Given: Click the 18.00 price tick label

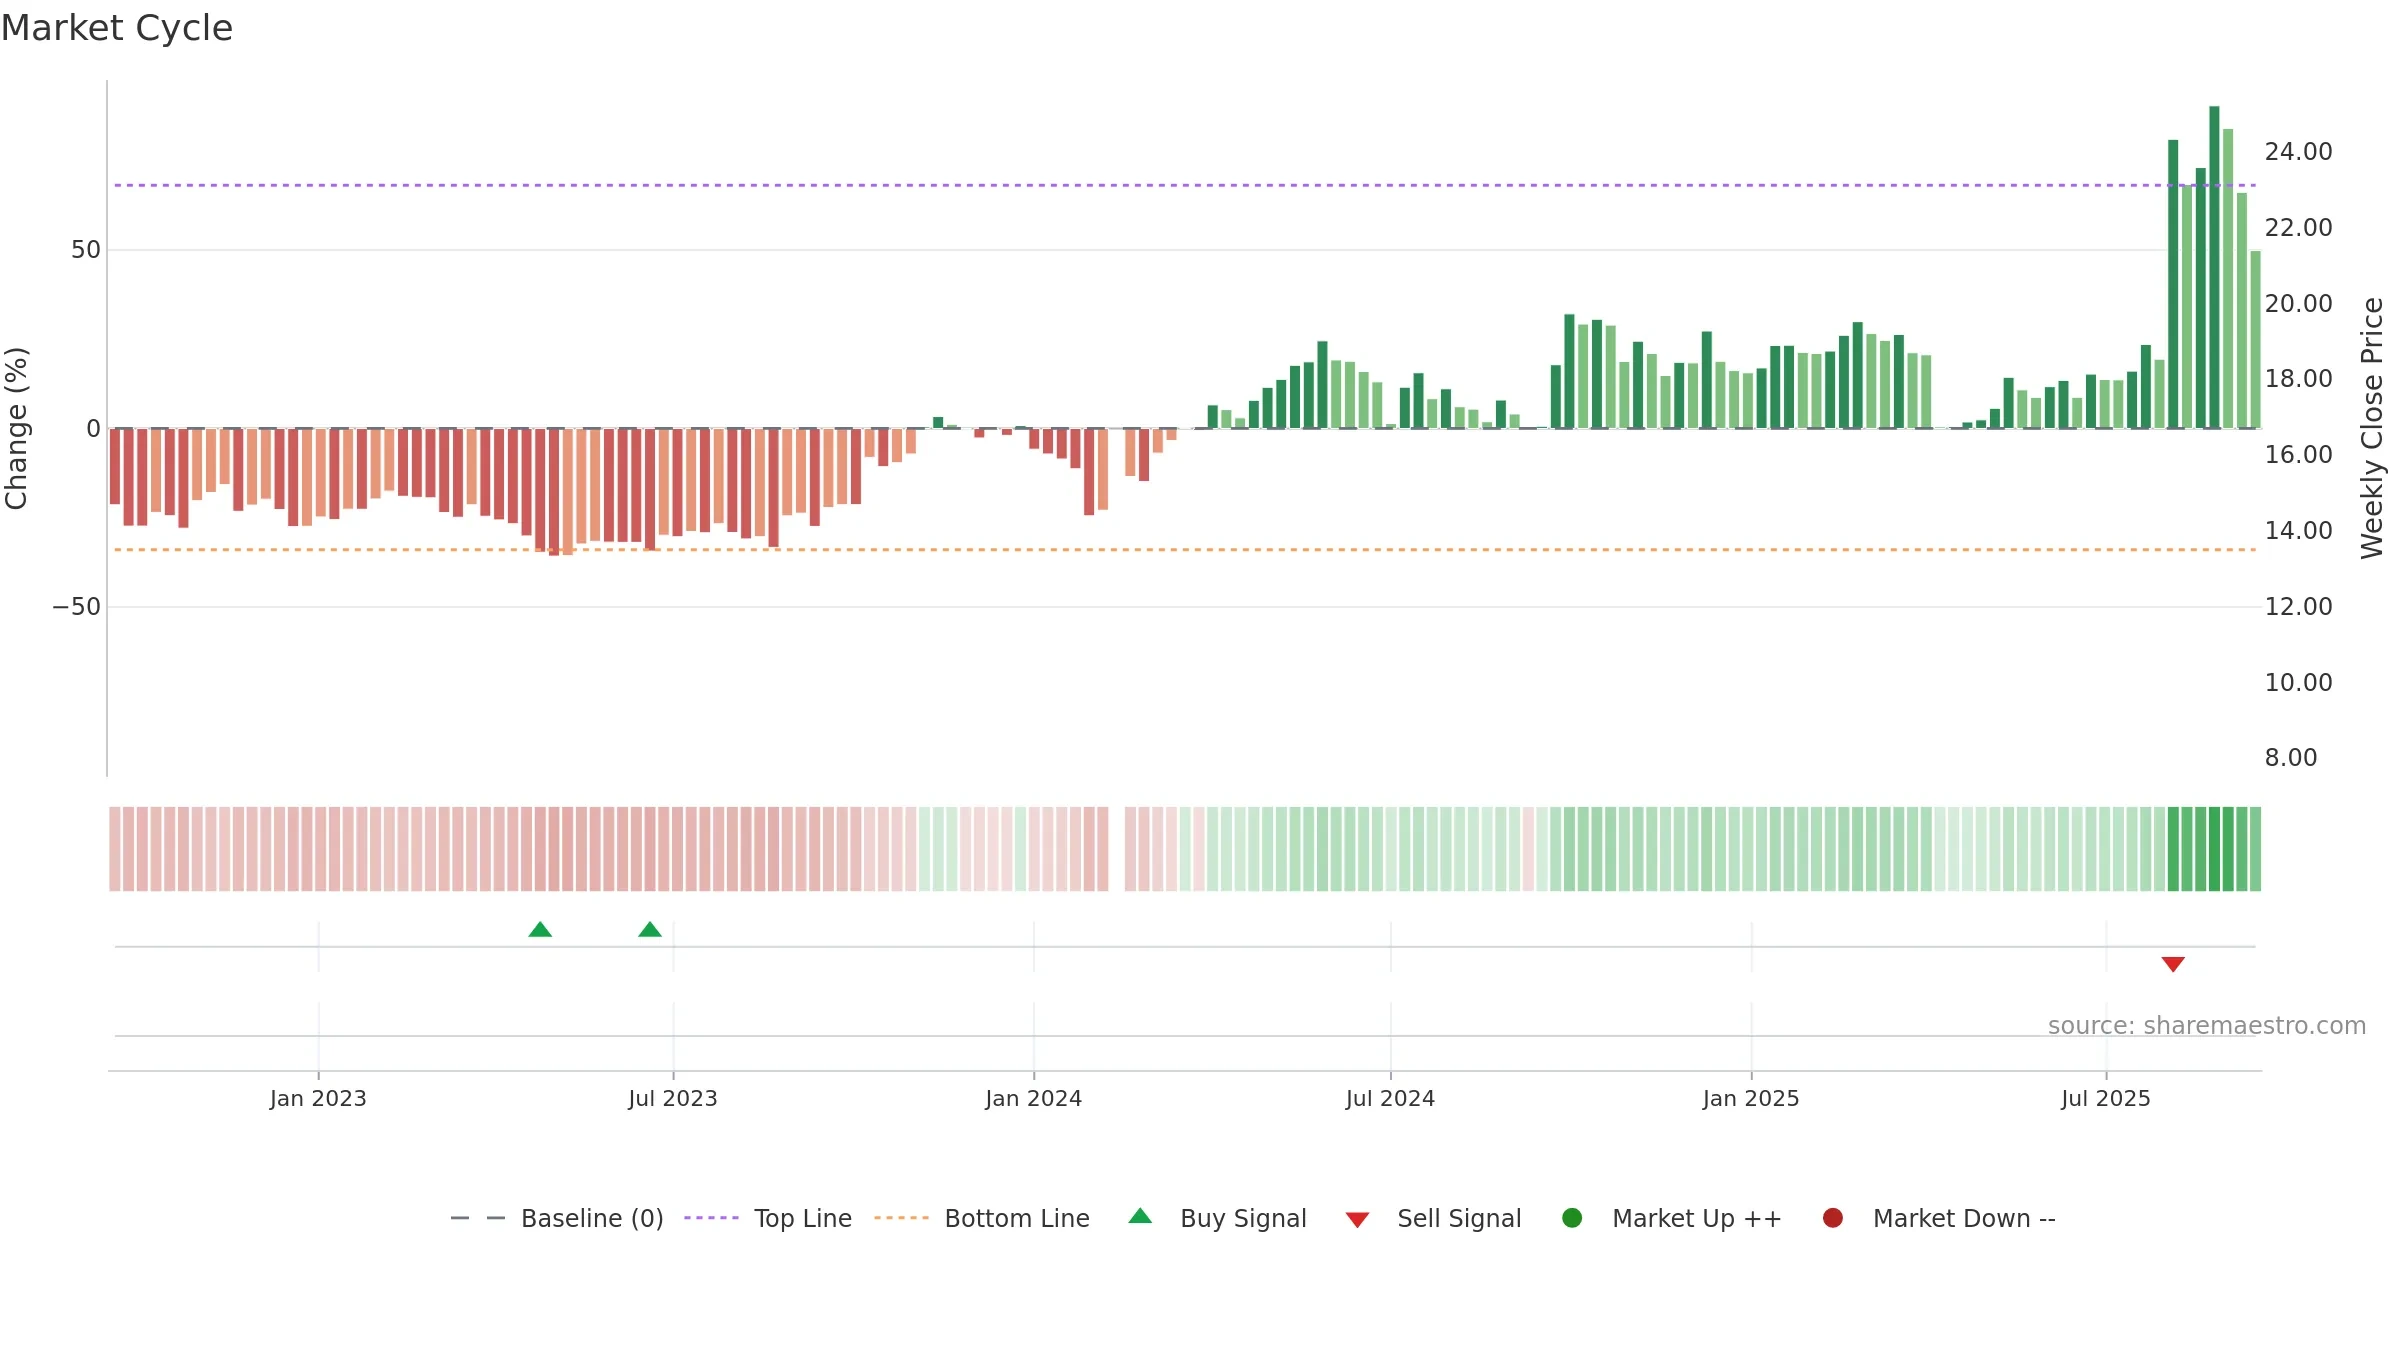Looking at the screenshot, I should click(x=2298, y=379).
